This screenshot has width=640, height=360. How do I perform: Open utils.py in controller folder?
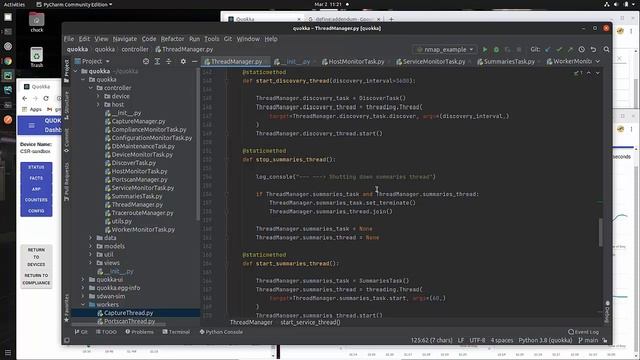121,221
